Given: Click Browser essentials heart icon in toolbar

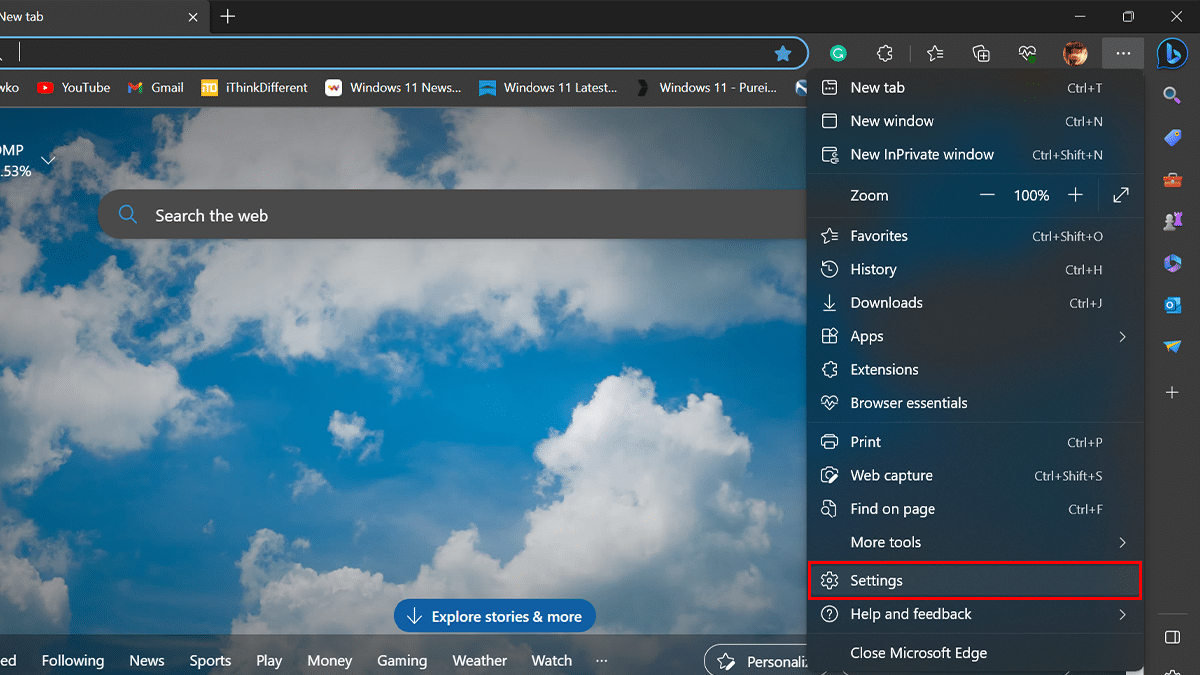Looking at the screenshot, I should pos(1028,54).
